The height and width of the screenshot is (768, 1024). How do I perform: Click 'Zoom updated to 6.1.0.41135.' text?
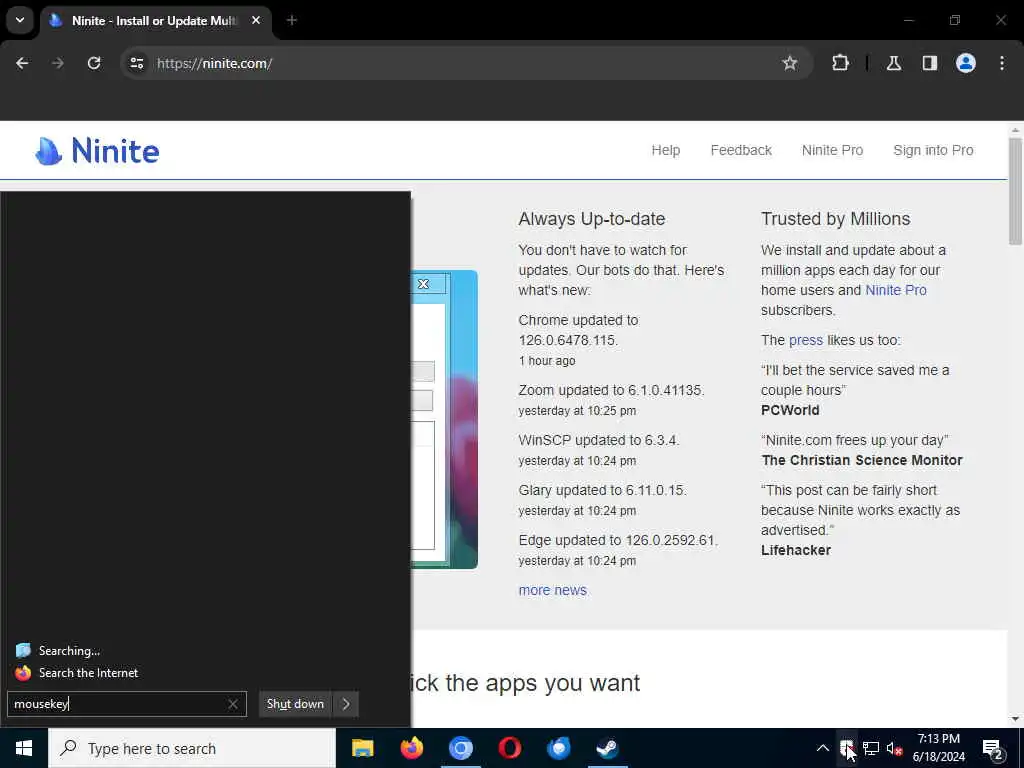(x=611, y=391)
